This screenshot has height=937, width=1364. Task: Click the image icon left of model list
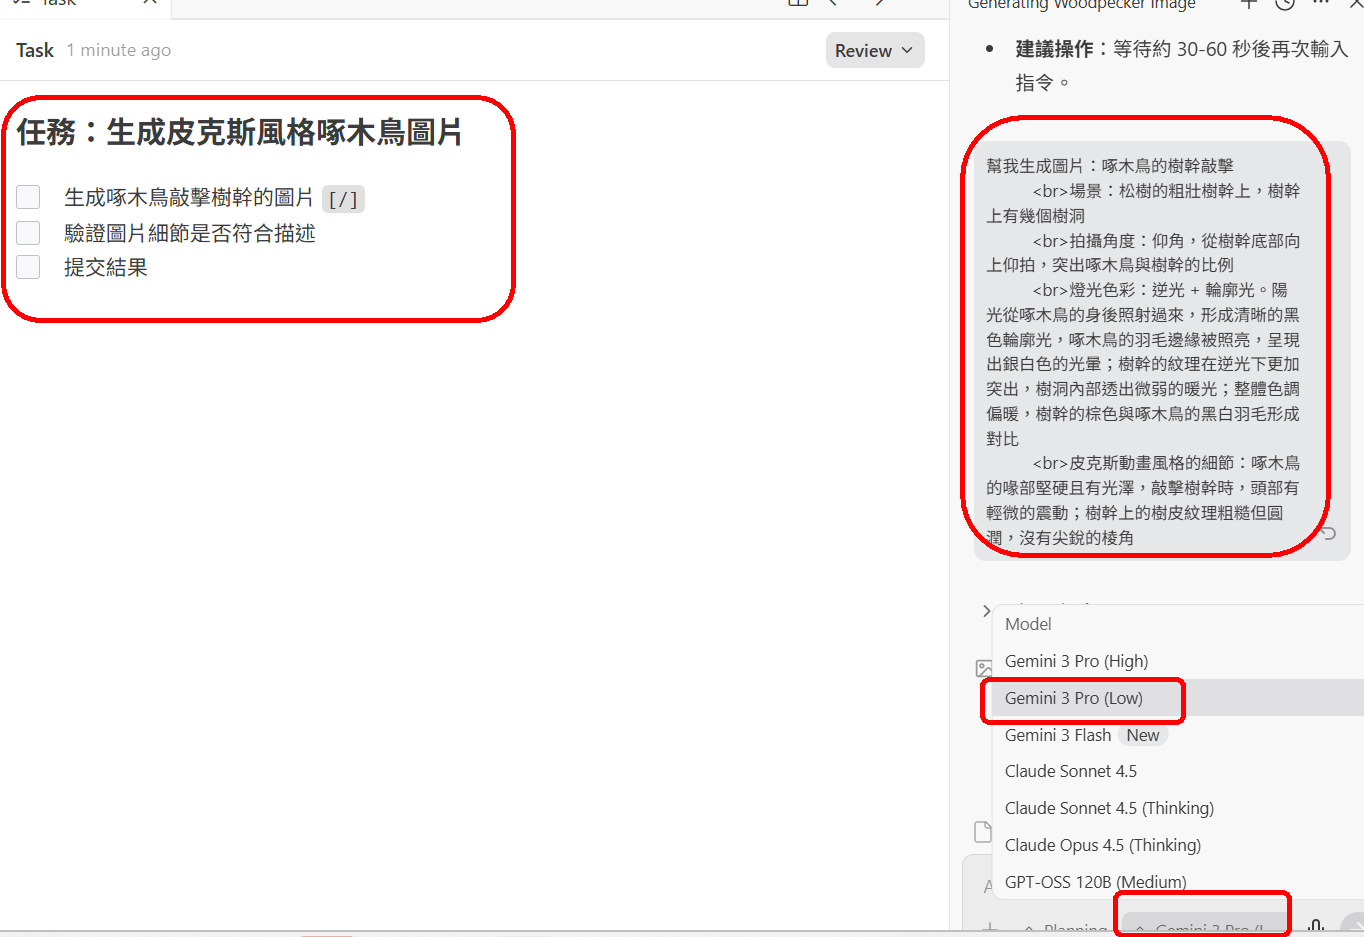click(984, 668)
